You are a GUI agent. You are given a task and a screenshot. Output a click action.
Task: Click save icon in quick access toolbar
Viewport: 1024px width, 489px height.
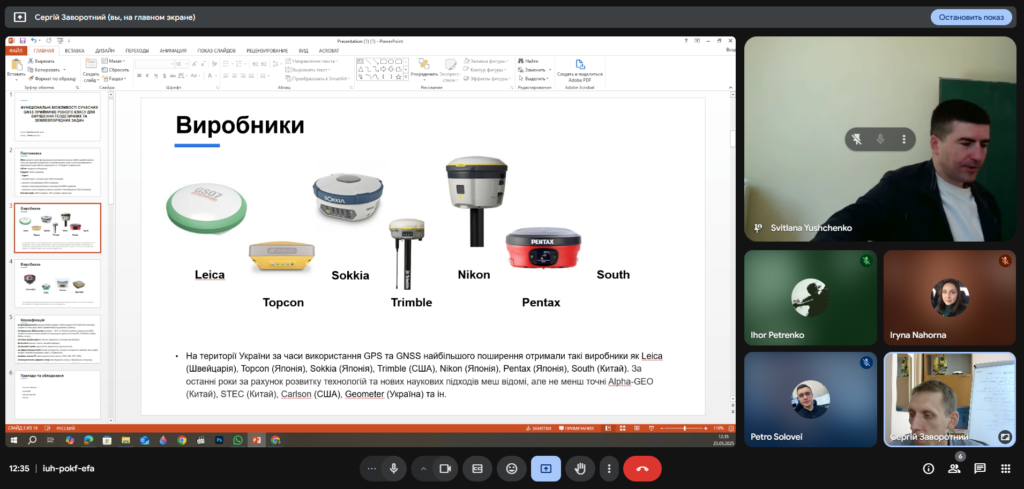coord(22,40)
